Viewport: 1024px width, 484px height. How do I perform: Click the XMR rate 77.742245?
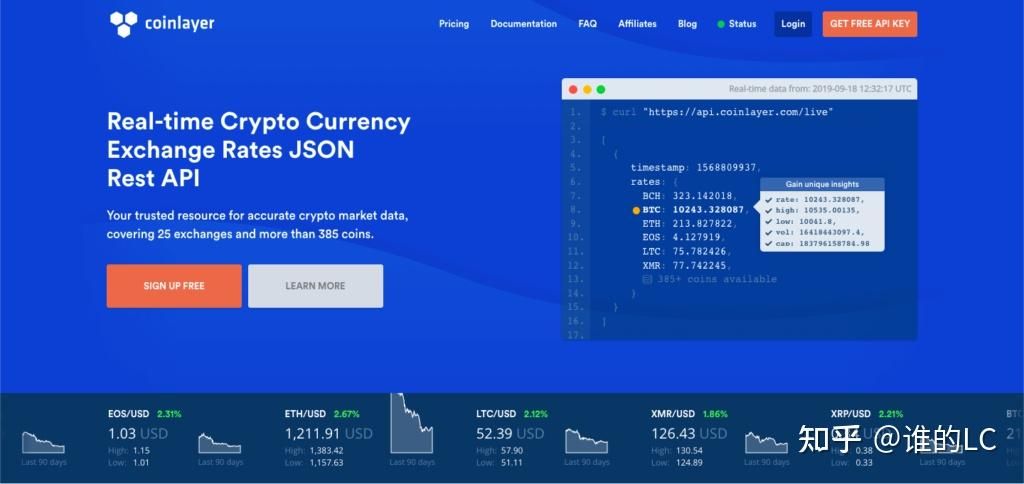[699, 265]
